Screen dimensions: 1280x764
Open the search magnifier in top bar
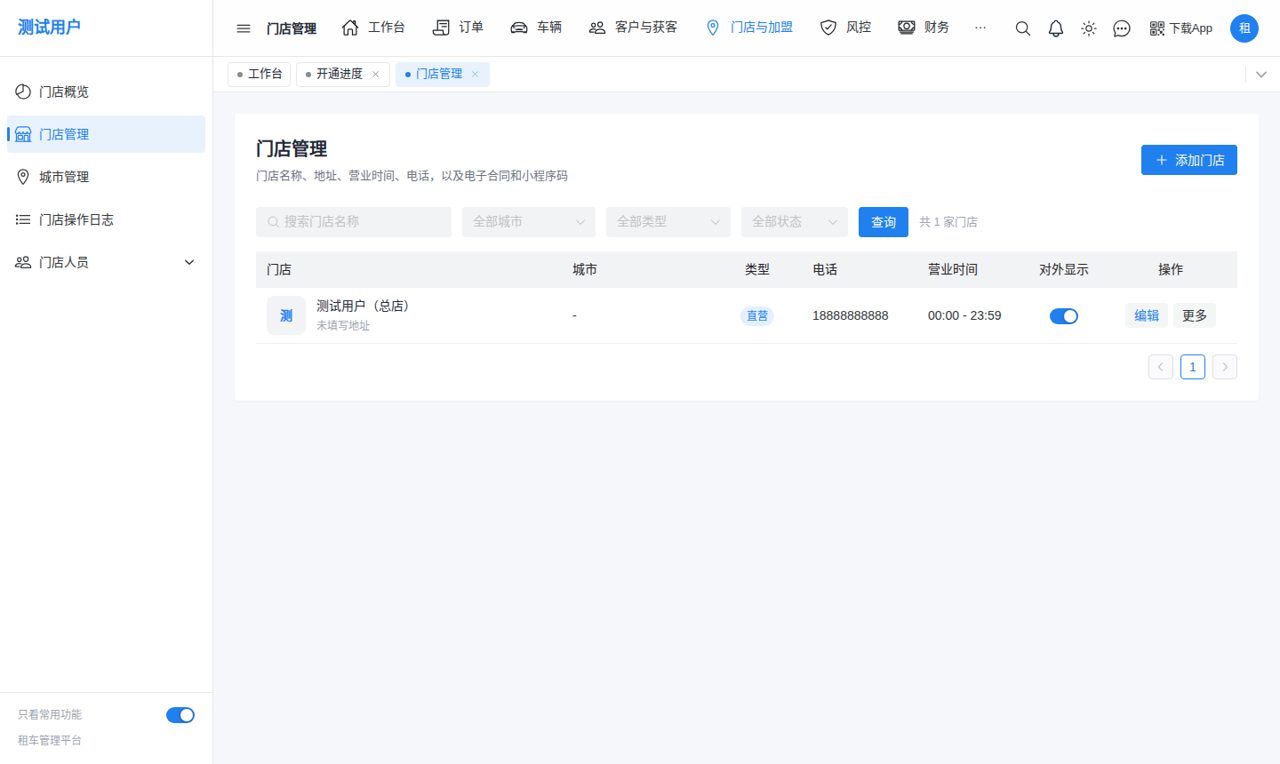point(1022,28)
